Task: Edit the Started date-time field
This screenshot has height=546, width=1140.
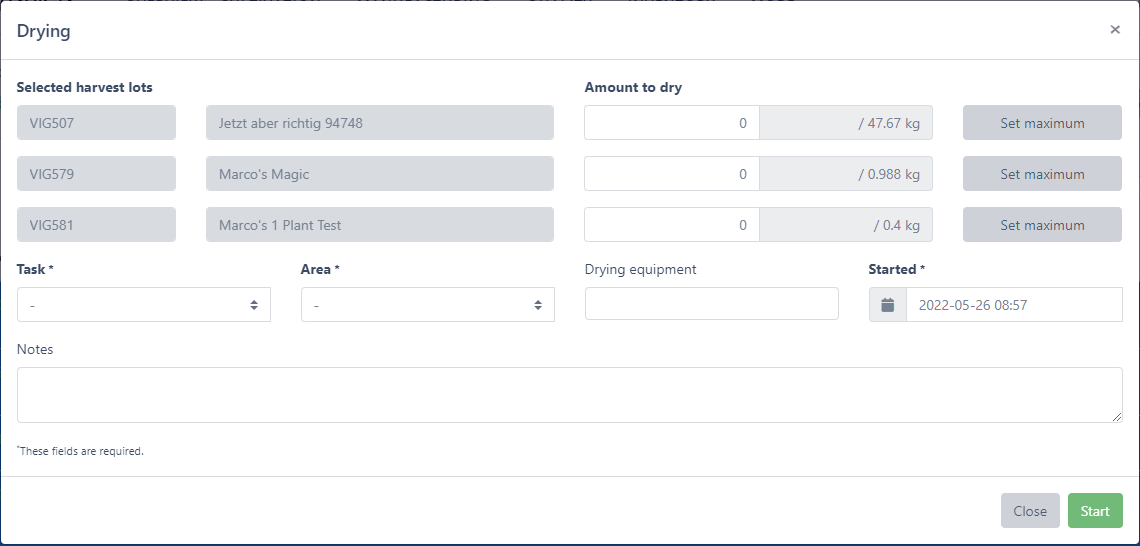Action: 1013,305
